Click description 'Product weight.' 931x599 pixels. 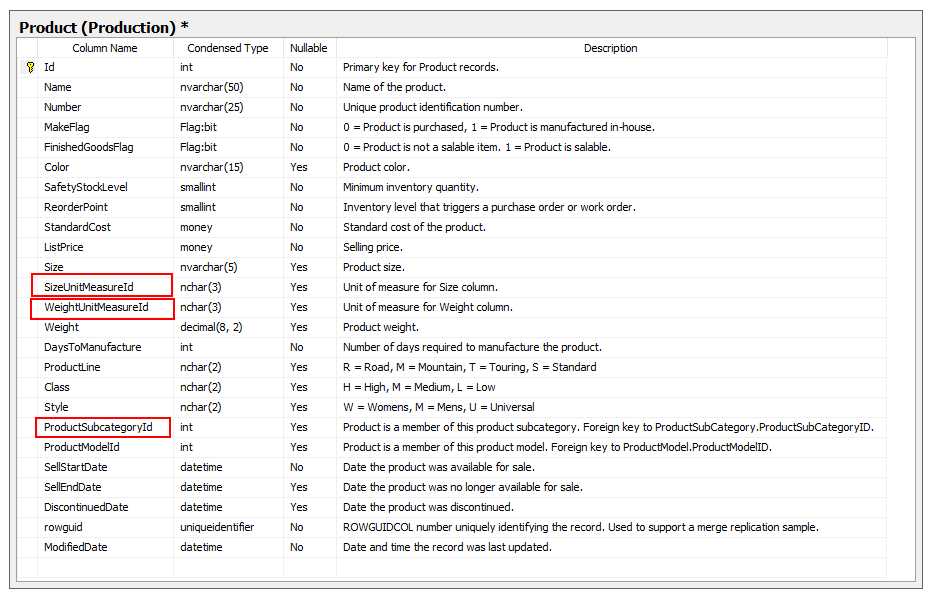(x=381, y=327)
